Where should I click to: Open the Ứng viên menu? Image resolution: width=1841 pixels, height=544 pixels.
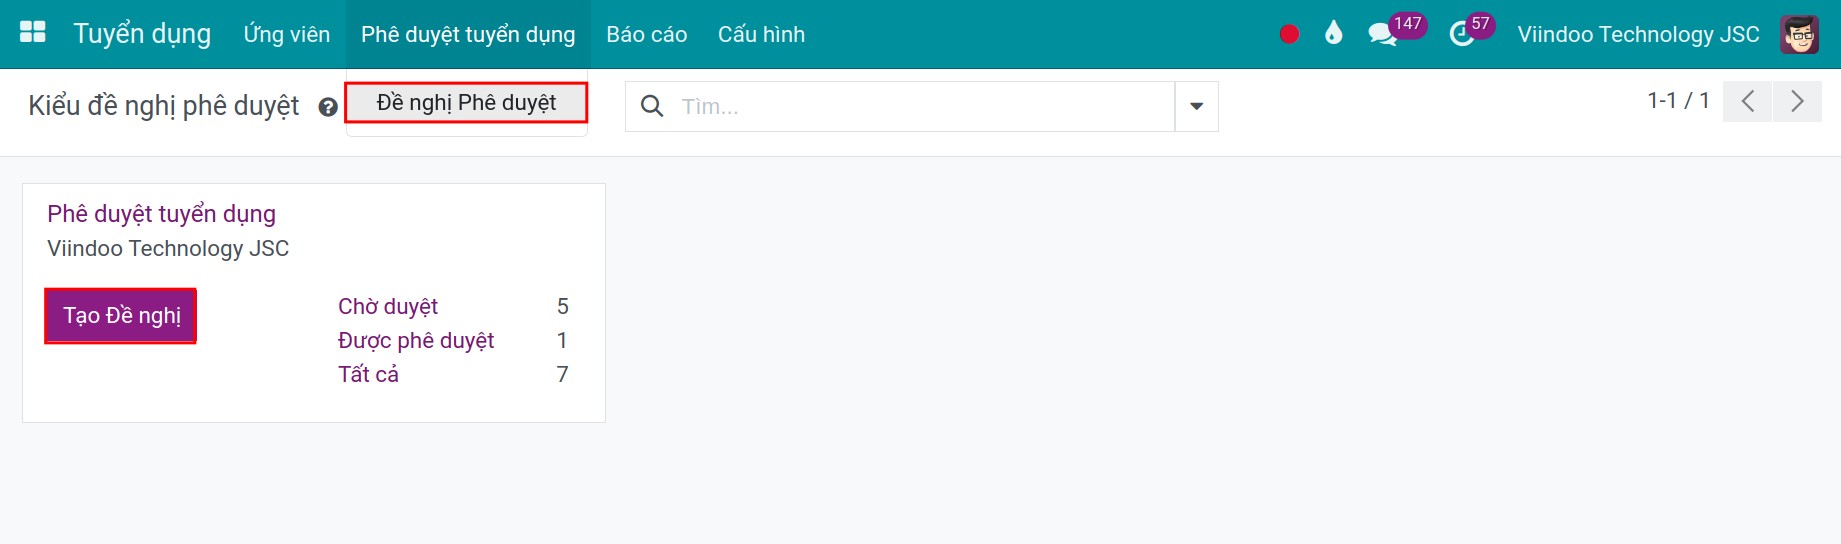pyautogui.click(x=287, y=34)
